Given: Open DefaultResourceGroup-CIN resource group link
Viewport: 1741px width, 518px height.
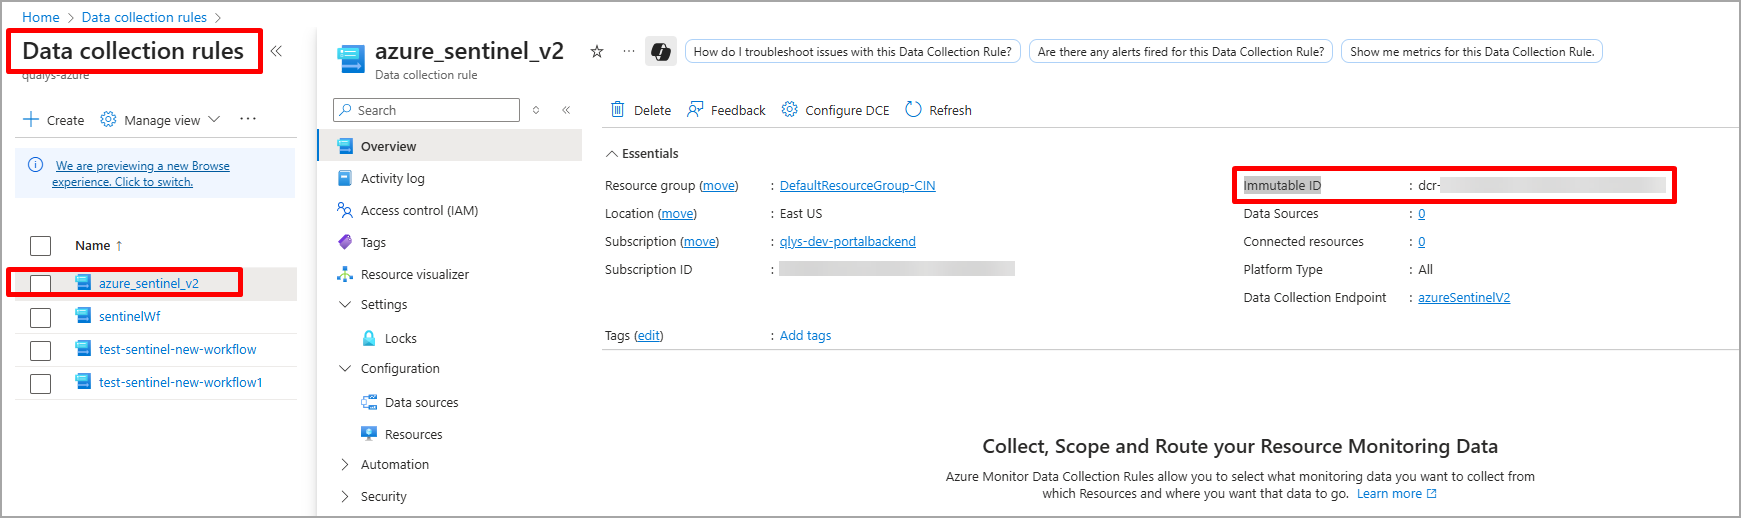Looking at the screenshot, I should pos(857,186).
